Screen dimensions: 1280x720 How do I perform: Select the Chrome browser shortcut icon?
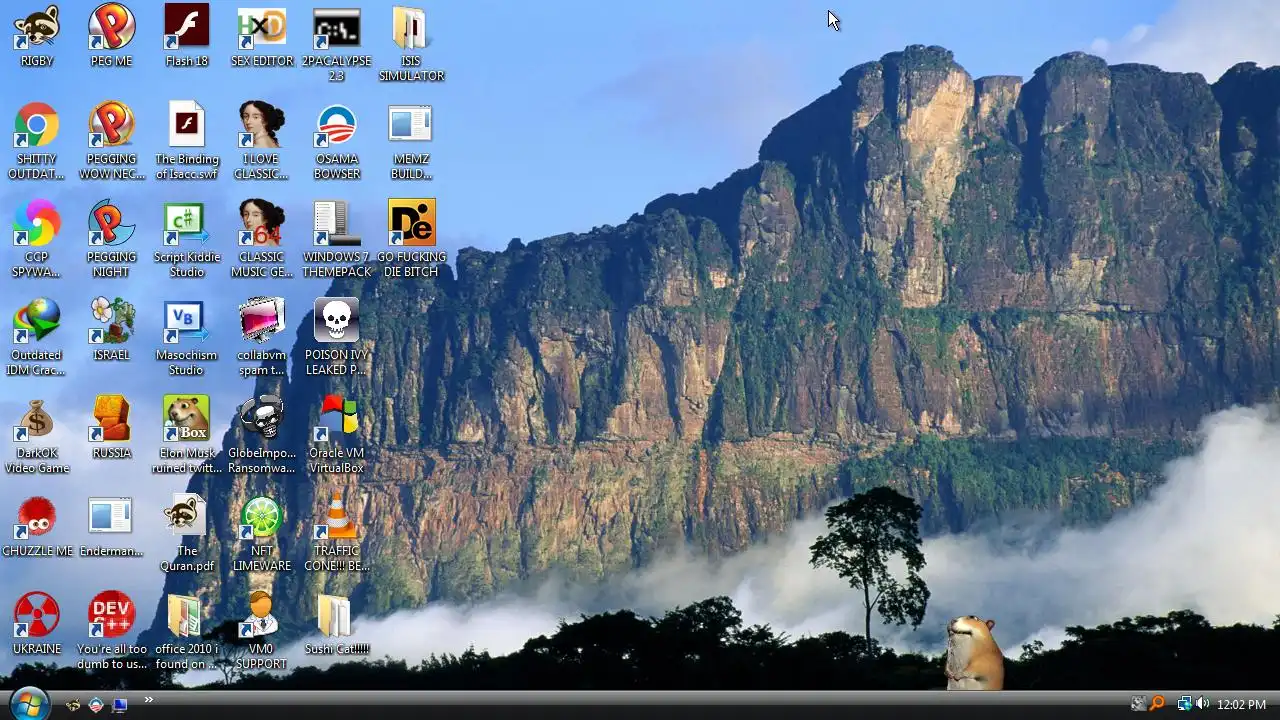coord(37,125)
